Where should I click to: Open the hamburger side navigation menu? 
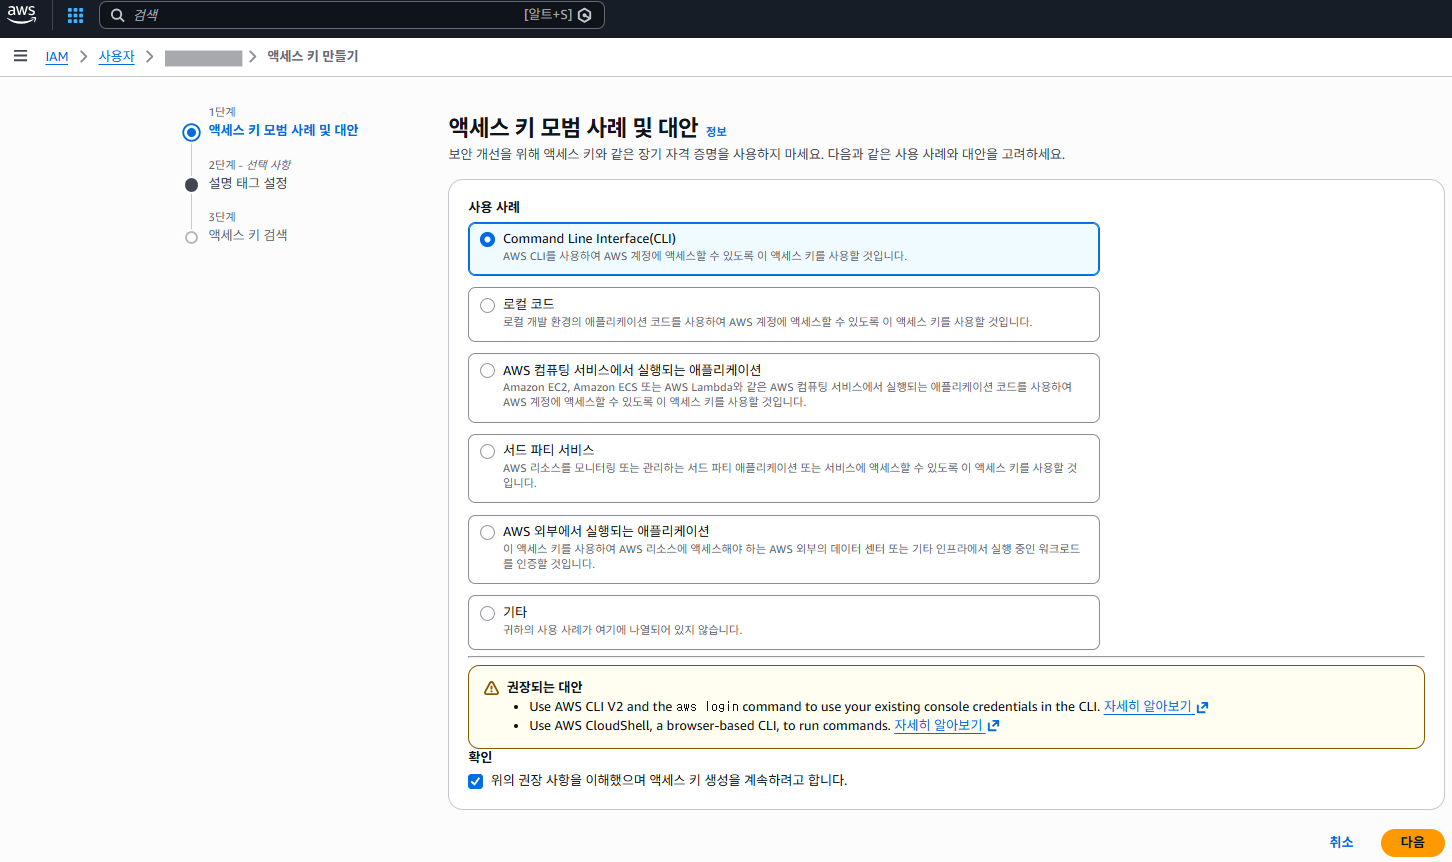[20, 56]
